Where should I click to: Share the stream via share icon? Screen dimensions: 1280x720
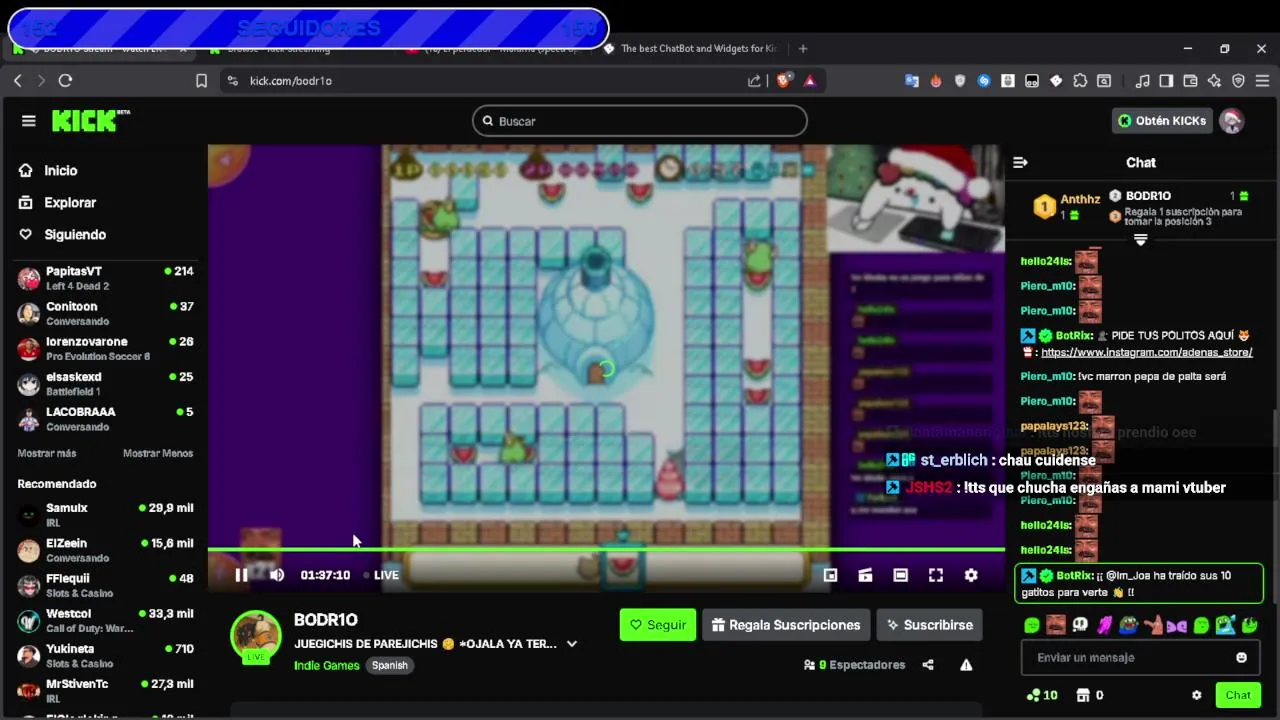coord(928,665)
